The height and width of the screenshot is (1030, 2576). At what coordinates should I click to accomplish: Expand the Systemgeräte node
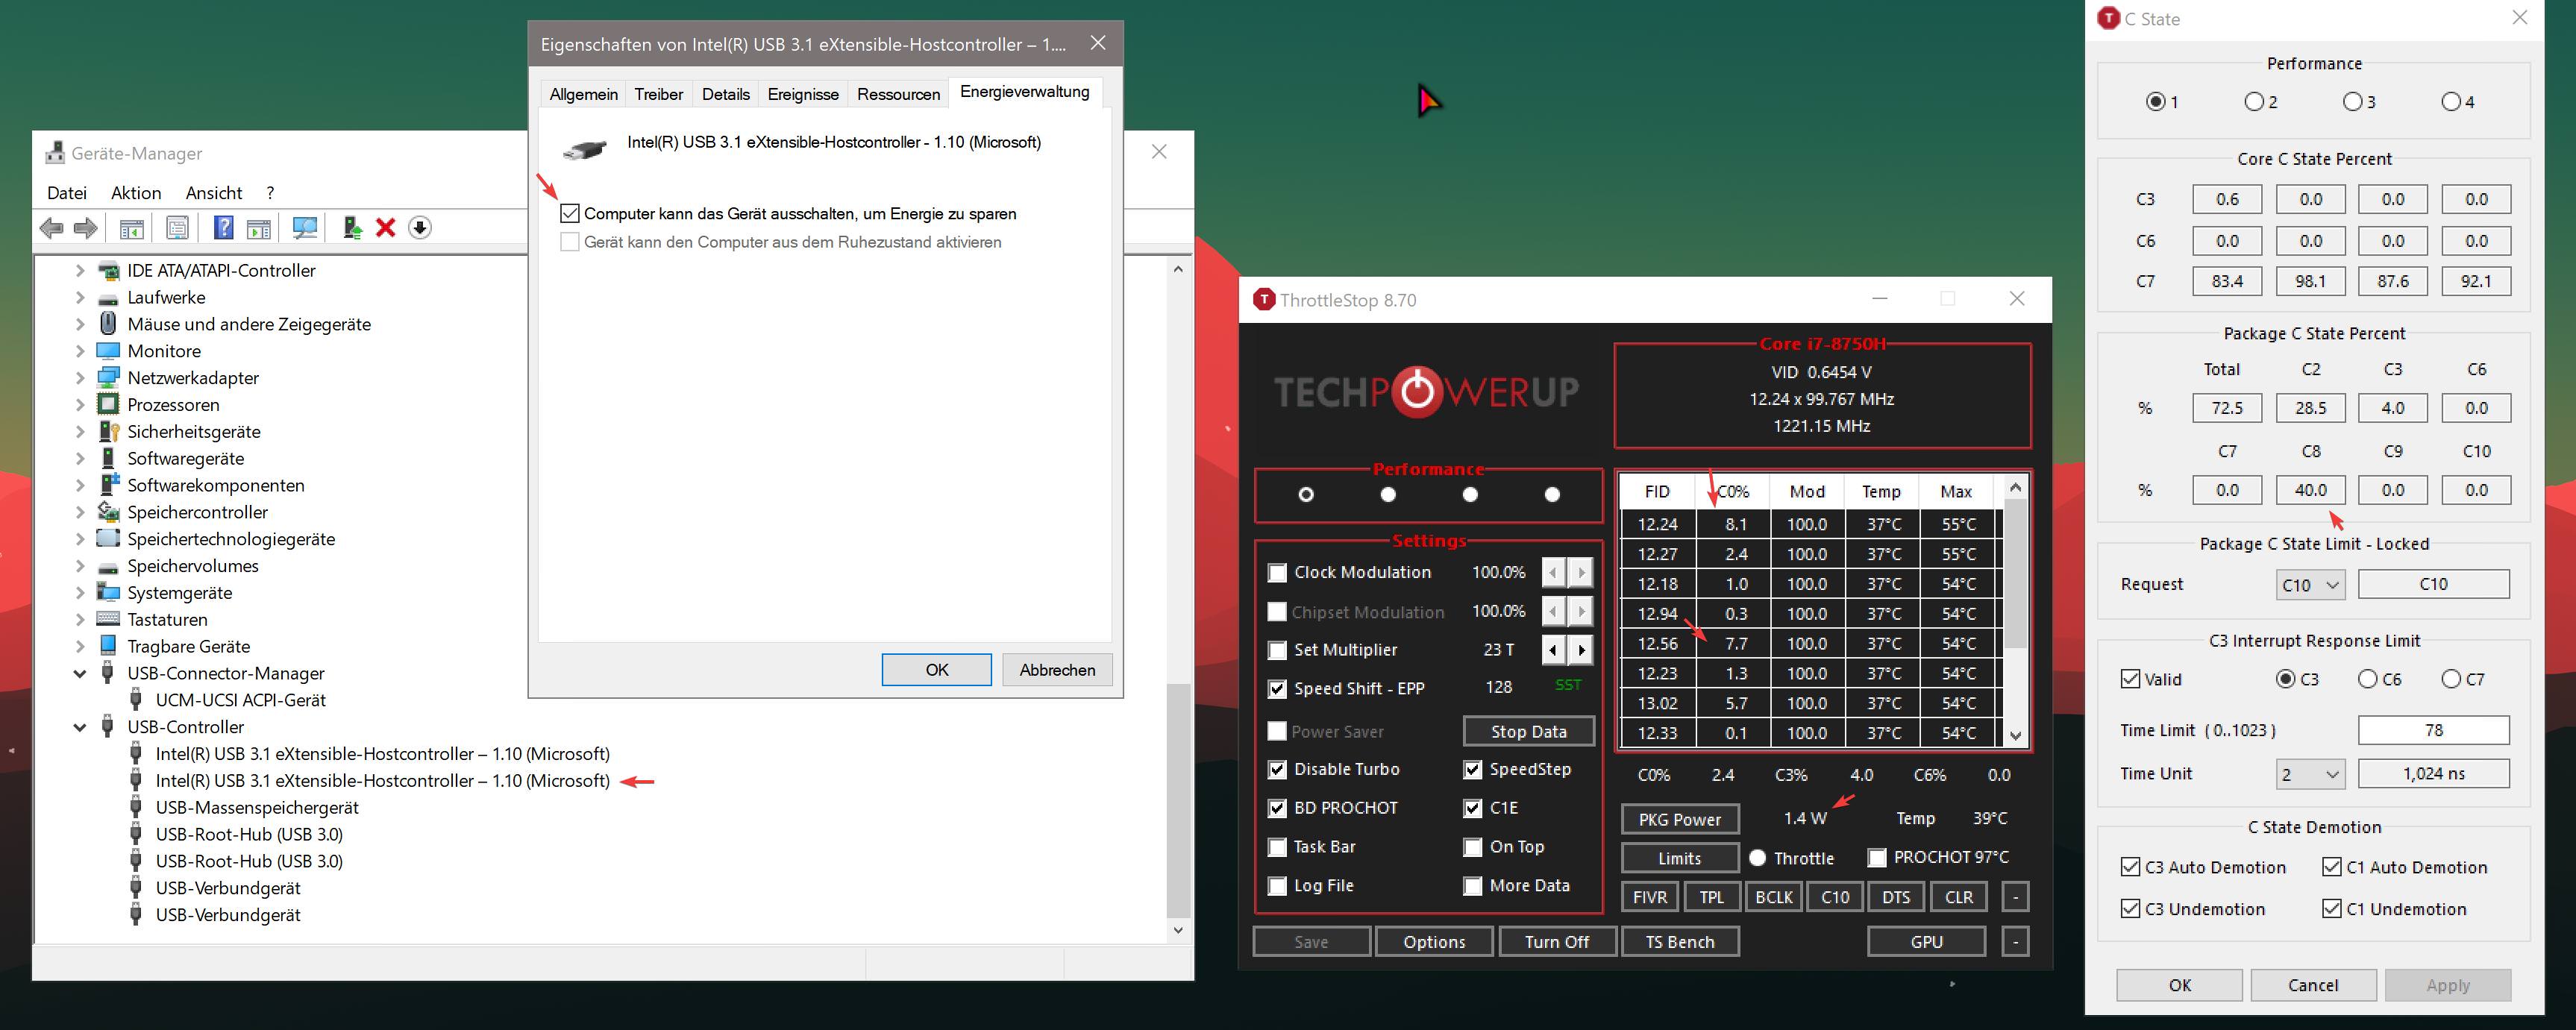click(80, 593)
